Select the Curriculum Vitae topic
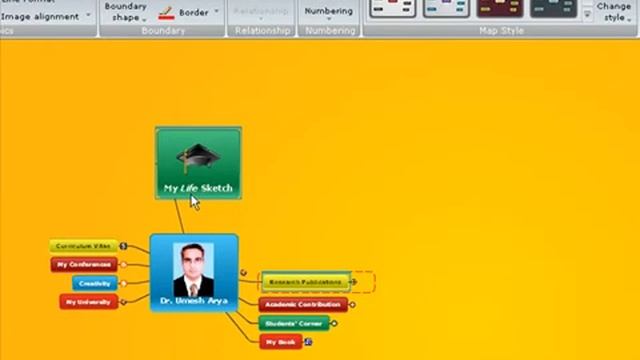 point(83,246)
